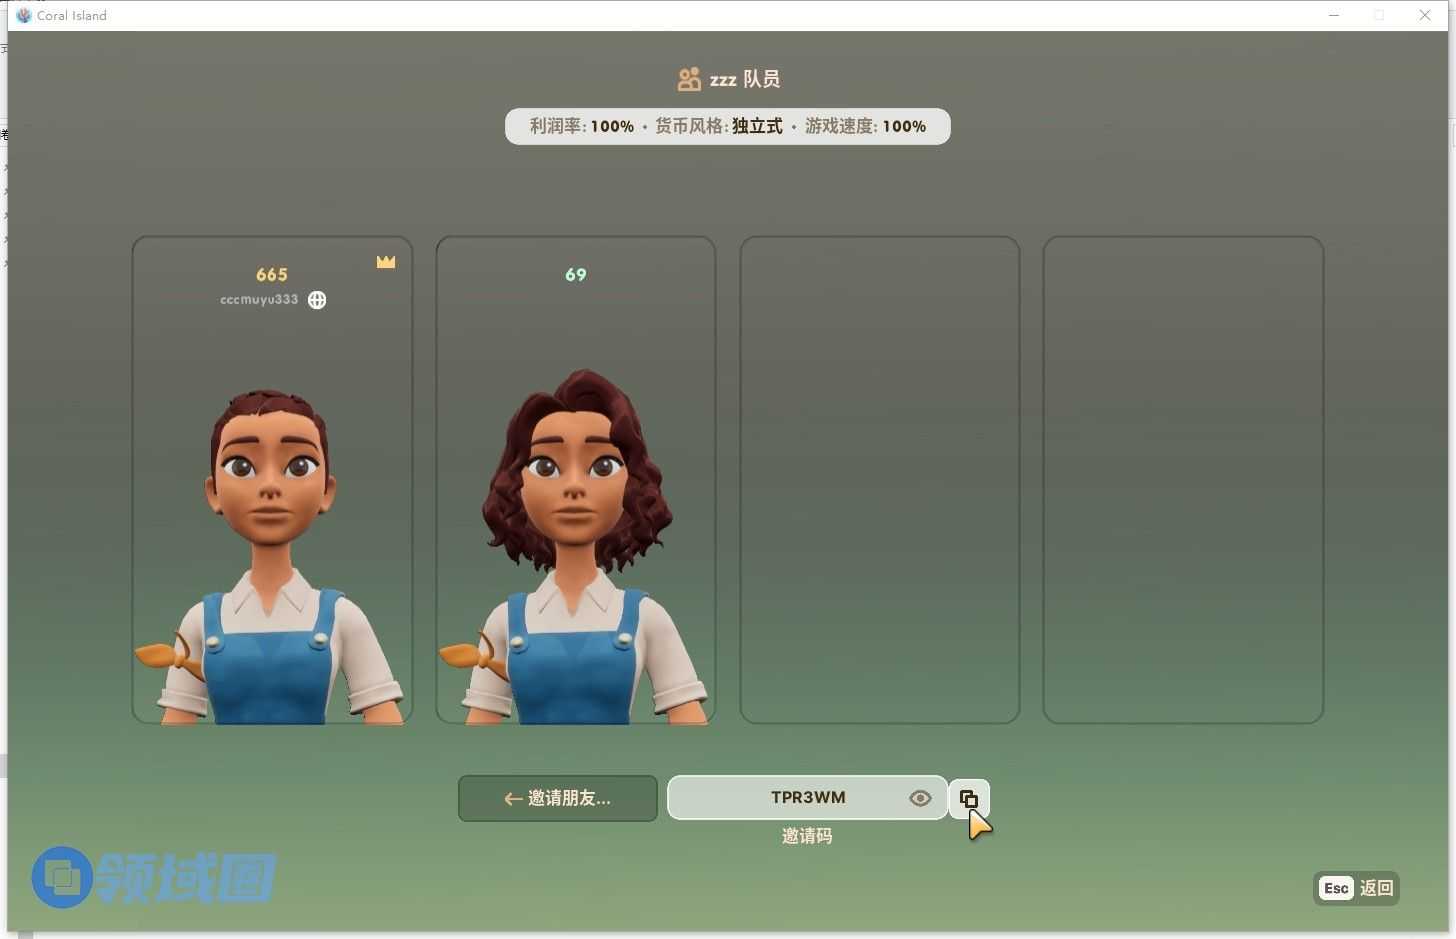This screenshot has width=1456, height=939.
Task: Click the host crown icon
Action: pyautogui.click(x=386, y=262)
